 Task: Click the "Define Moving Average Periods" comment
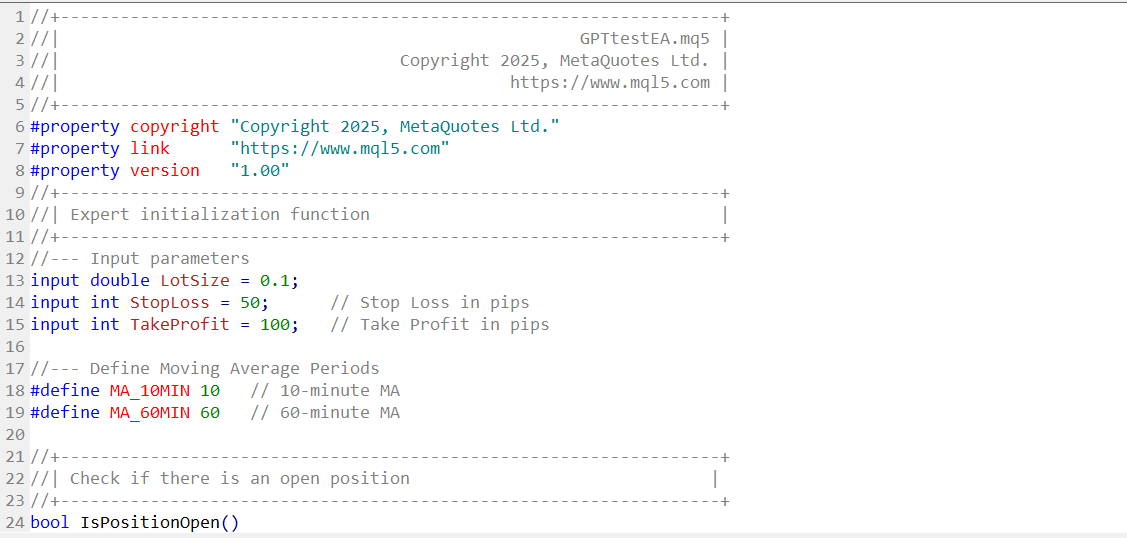[x=234, y=369]
